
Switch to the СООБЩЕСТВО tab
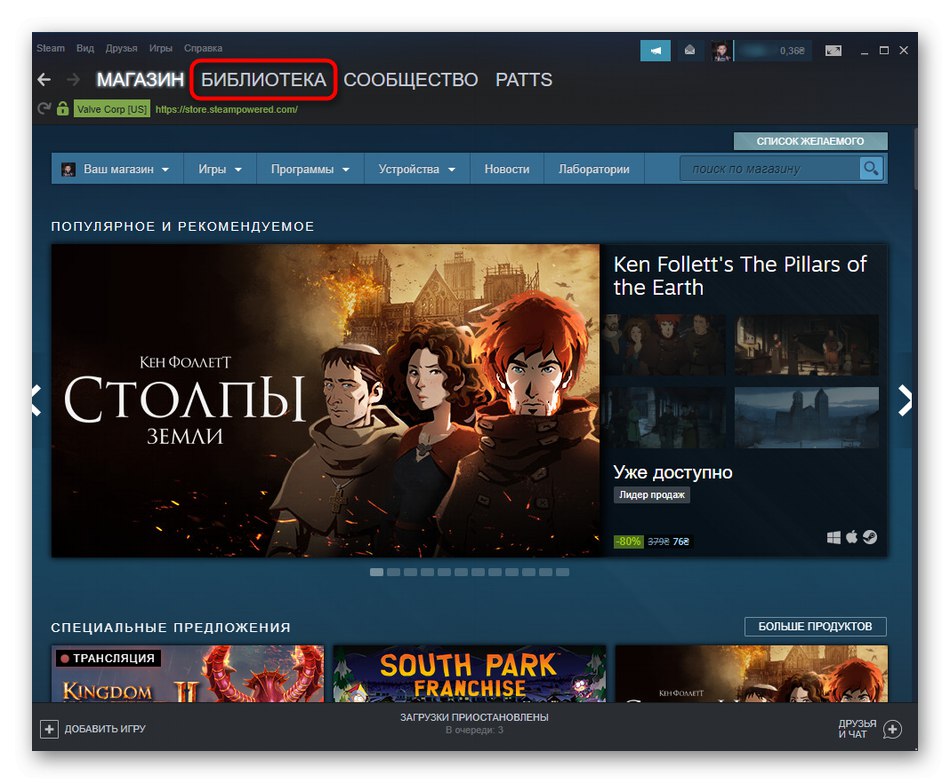(x=411, y=79)
